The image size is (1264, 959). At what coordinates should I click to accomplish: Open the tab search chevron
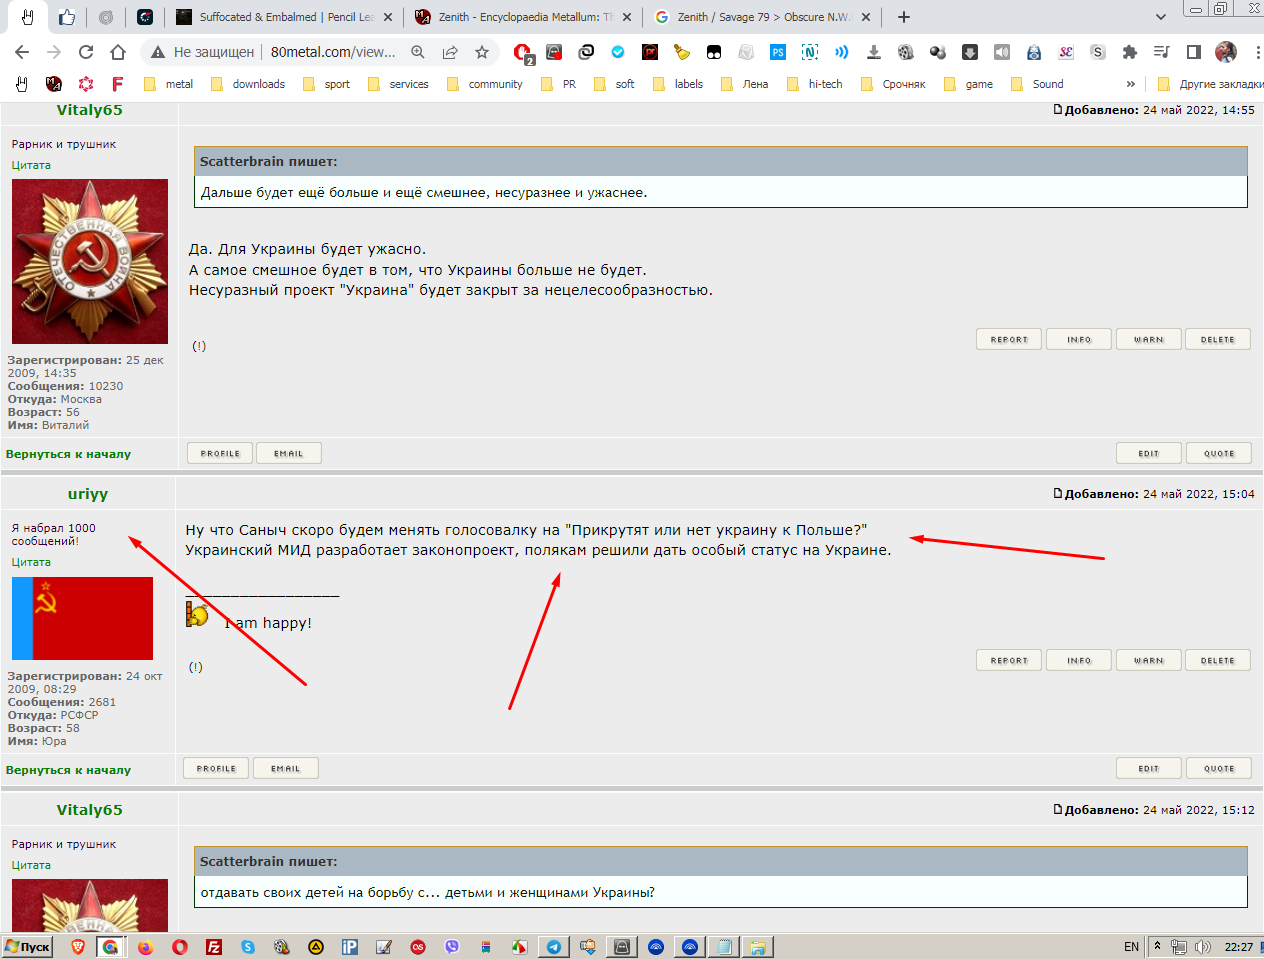1160,17
